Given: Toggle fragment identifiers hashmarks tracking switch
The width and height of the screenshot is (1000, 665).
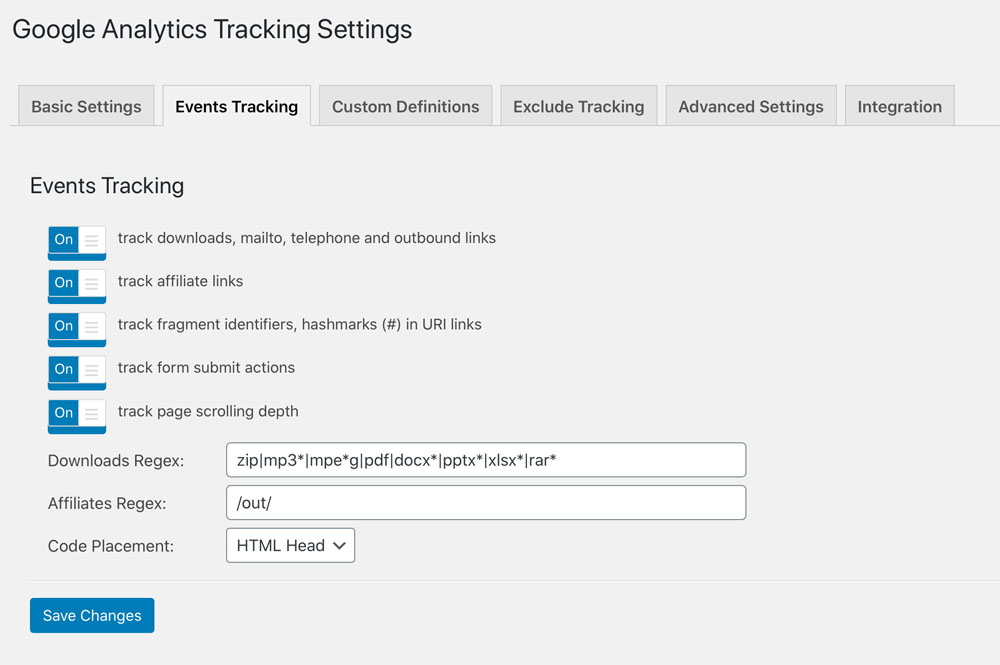Looking at the screenshot, I should [x=77, y=329].
